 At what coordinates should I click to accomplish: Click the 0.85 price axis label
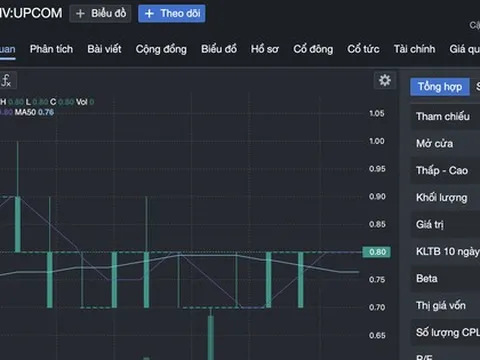(377, 224)
